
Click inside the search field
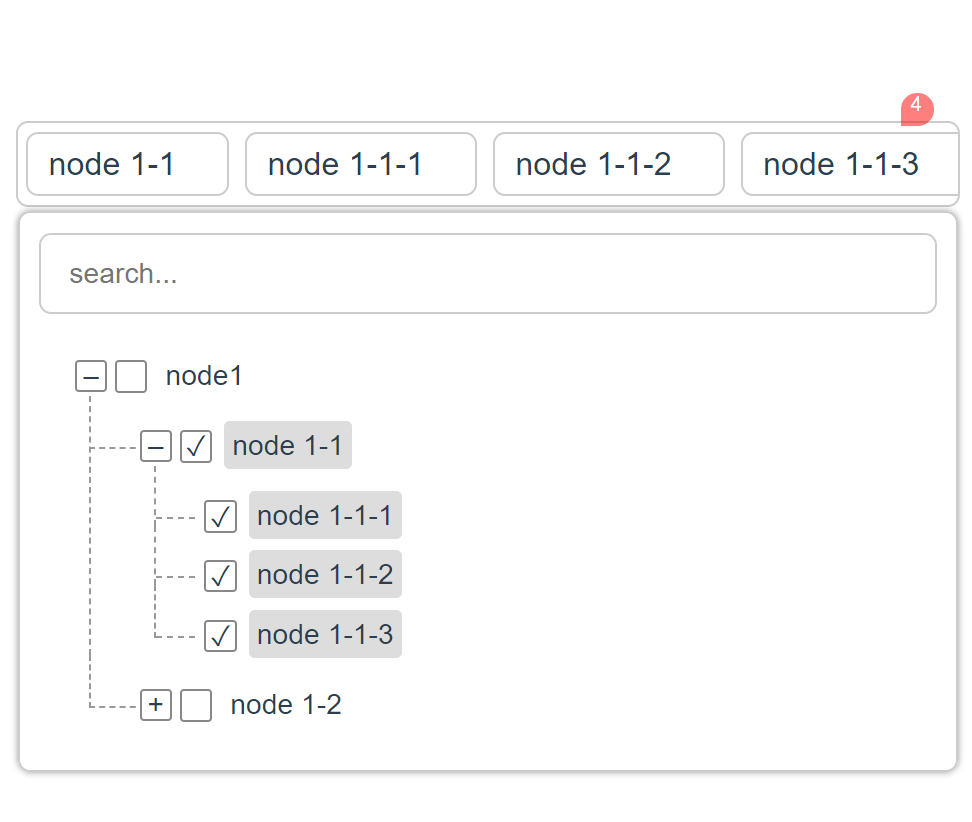pyautogui.click(x=488, y=273)
